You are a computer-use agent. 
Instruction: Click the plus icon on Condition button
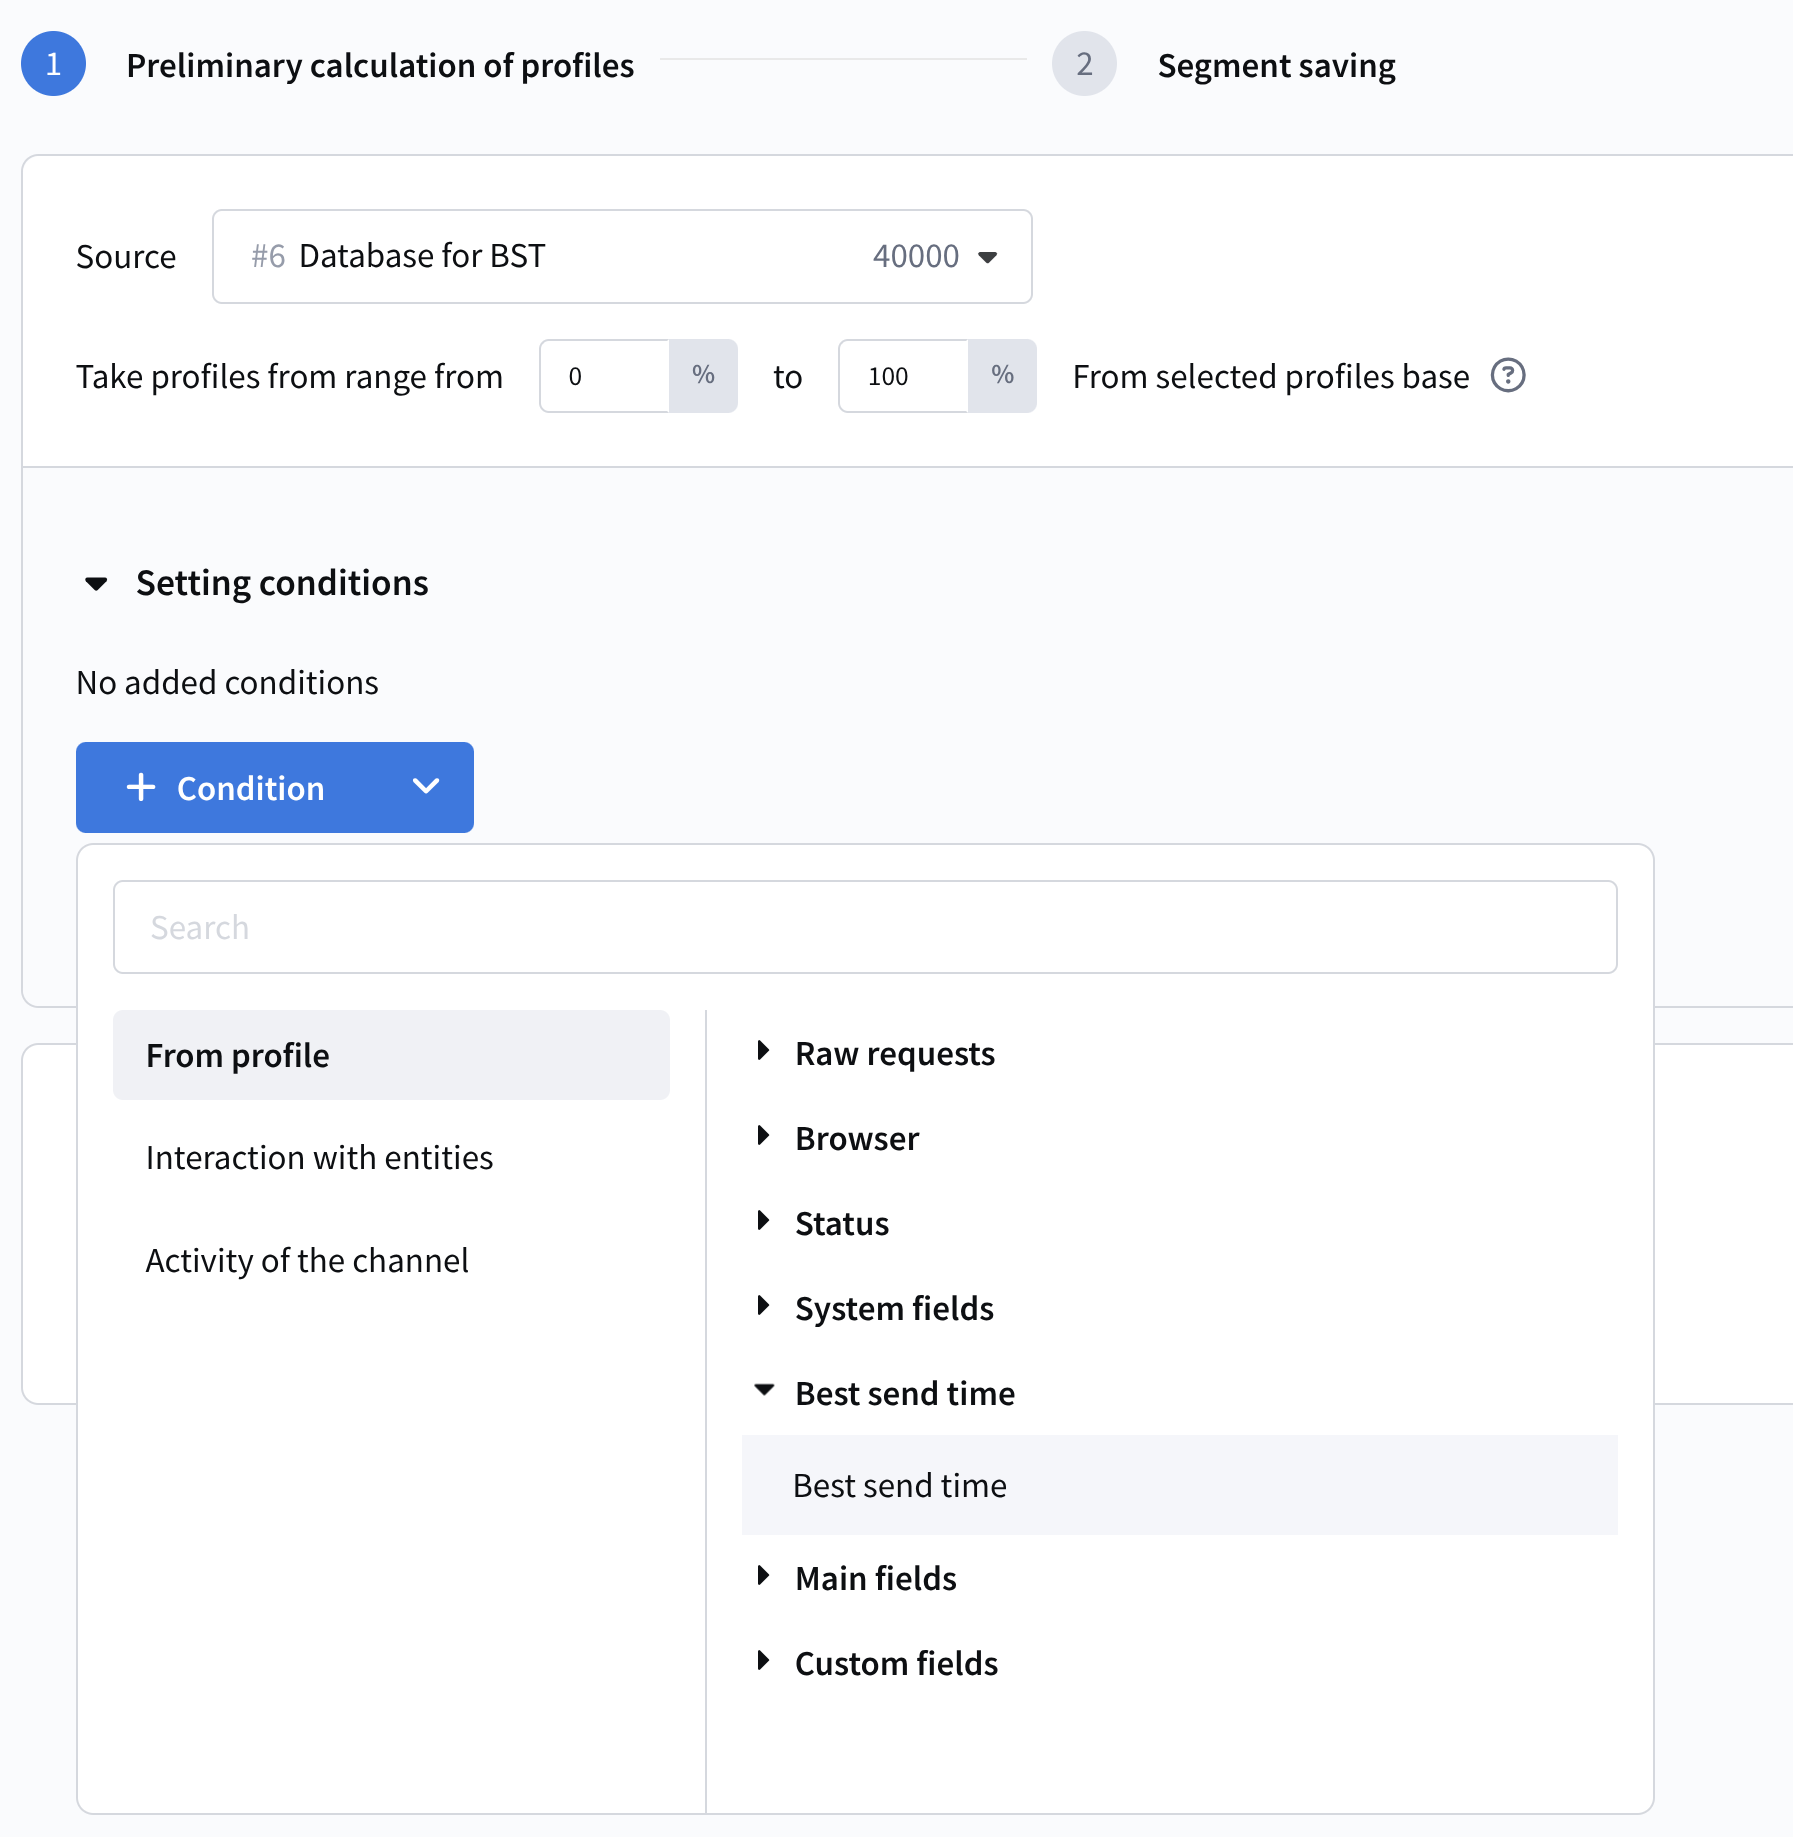click(x=141, y=787)
